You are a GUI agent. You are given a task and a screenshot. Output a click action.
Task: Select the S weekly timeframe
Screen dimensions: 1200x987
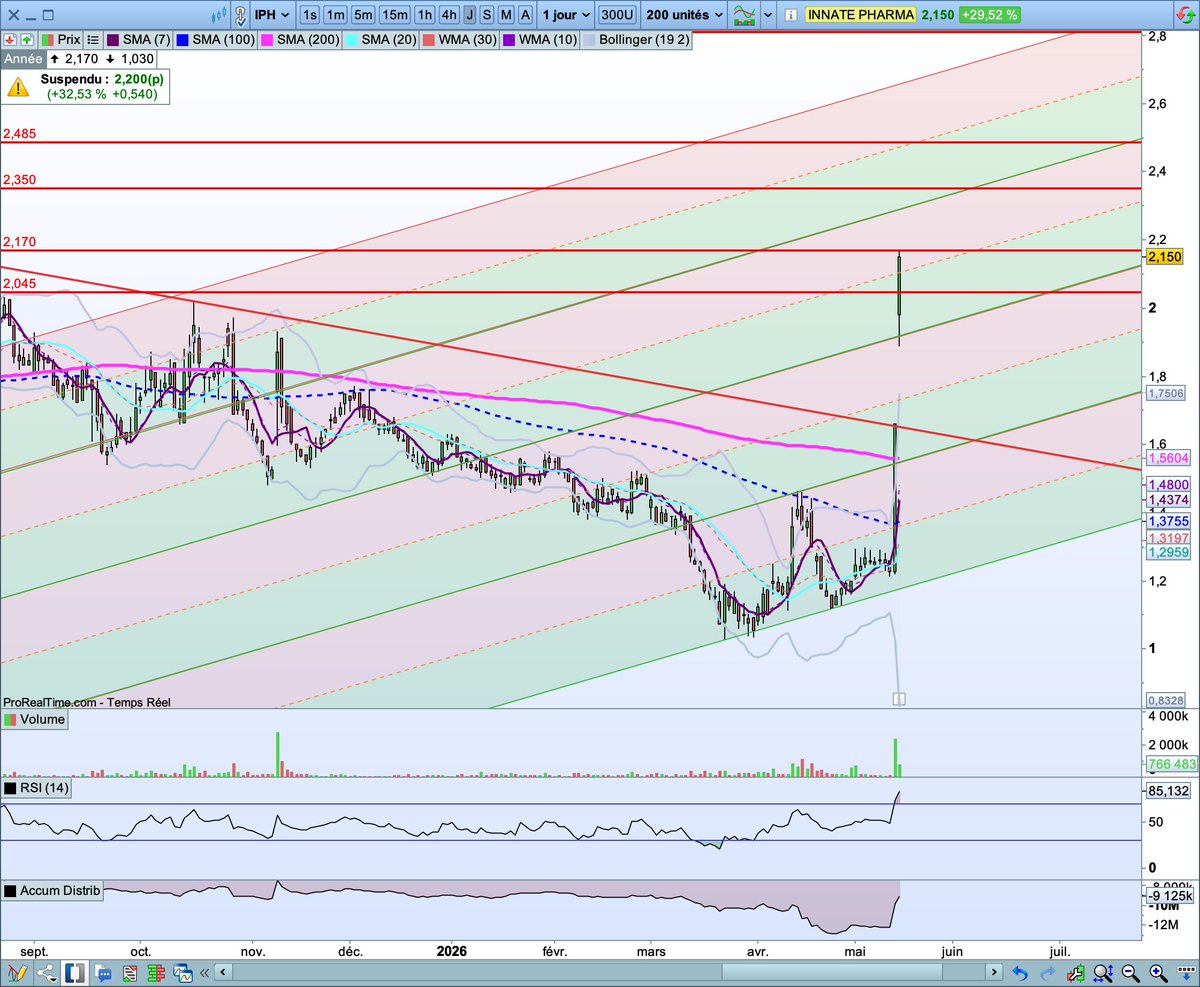tap(487, 15)
